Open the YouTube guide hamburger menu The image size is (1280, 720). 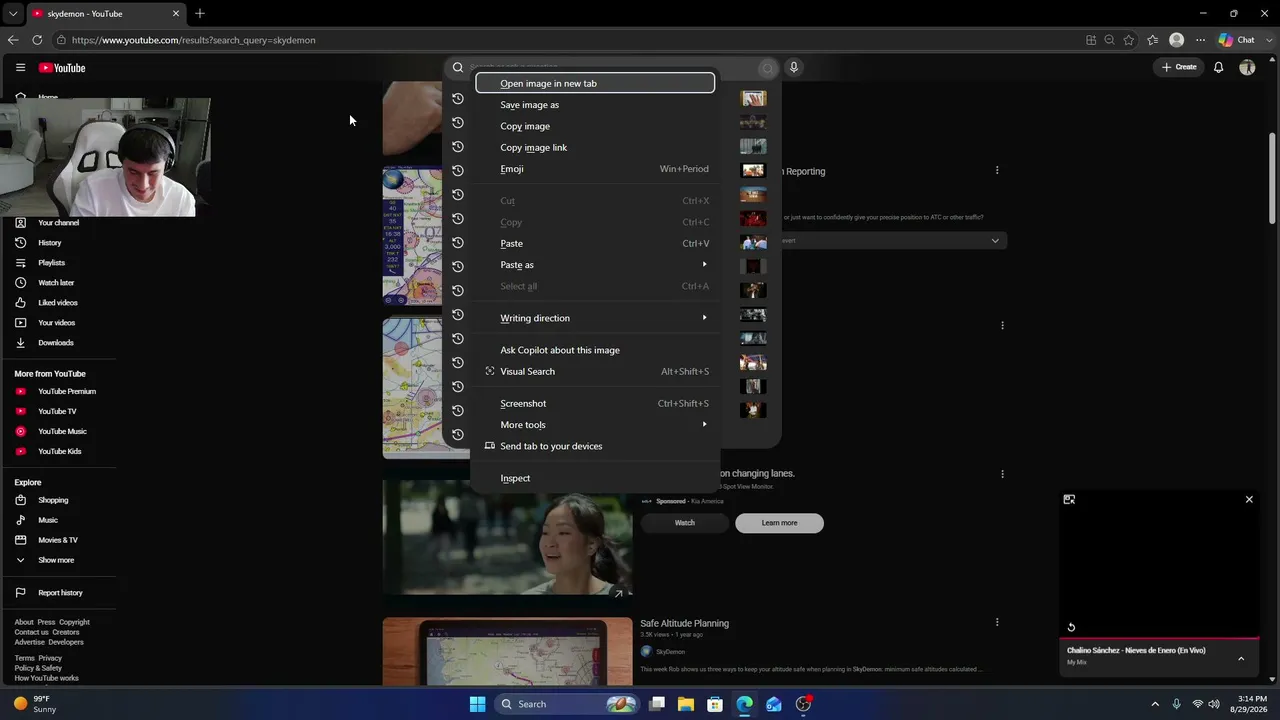(x=20, y=67)
